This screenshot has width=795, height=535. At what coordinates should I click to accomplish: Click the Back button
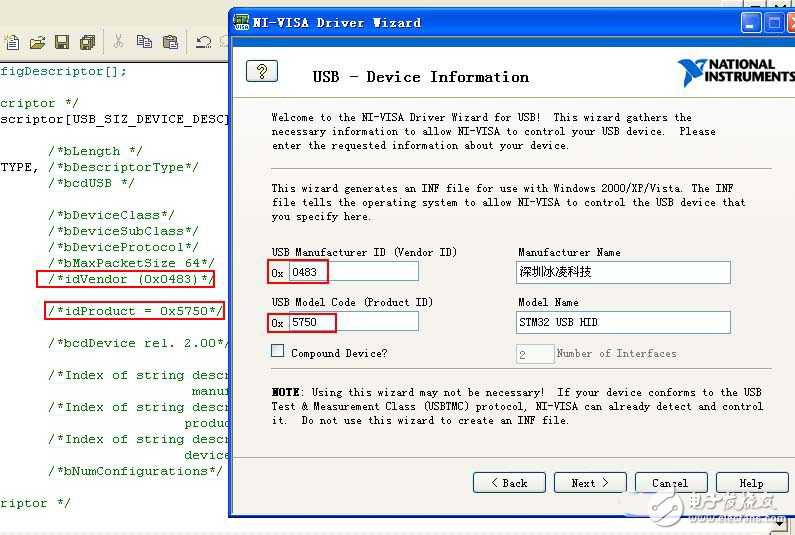(509, 483)
